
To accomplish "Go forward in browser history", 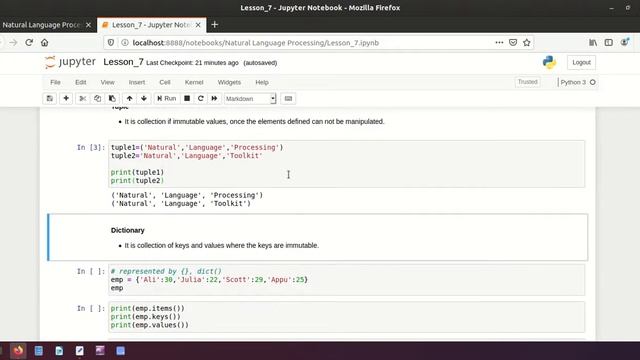I will click(13, 42).
